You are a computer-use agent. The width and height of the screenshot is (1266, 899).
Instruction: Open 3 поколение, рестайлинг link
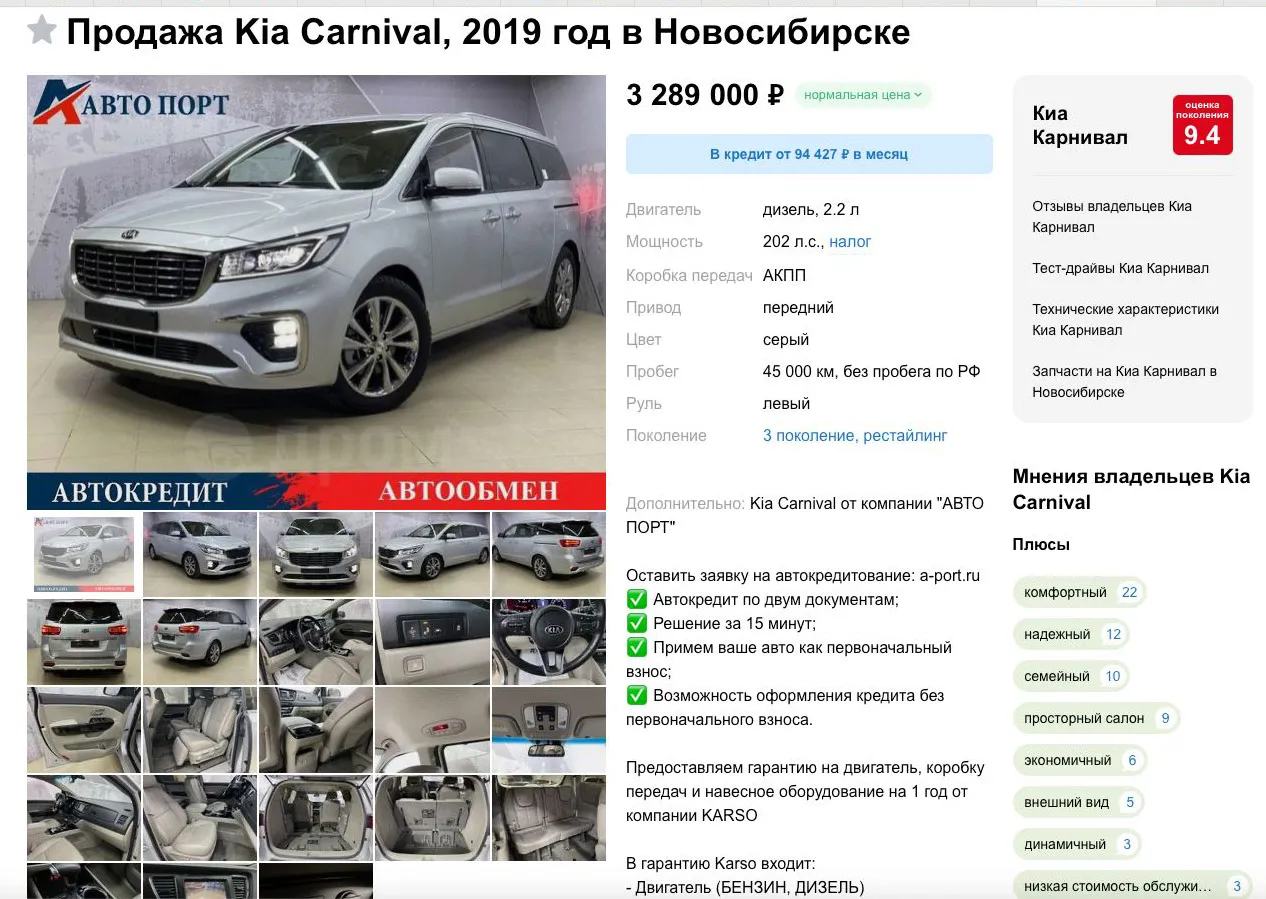(855, 436)
